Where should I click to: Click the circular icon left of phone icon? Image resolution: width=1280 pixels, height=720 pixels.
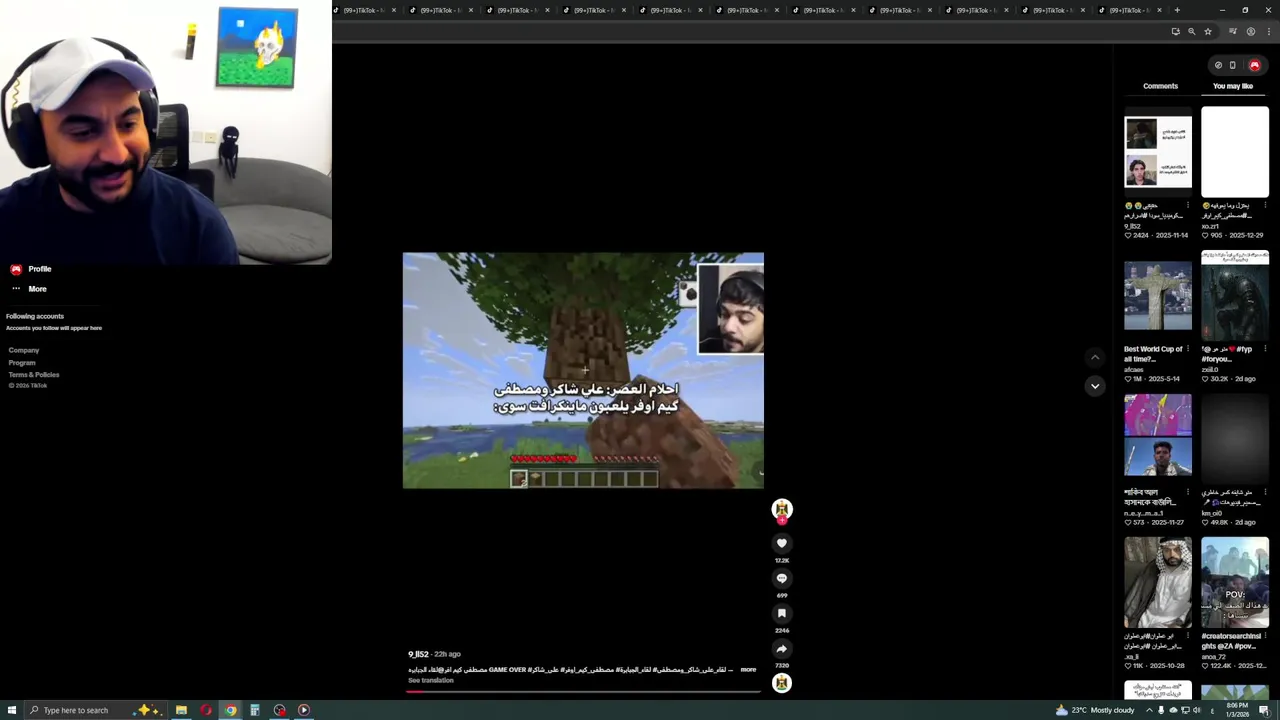[1218, 65]
